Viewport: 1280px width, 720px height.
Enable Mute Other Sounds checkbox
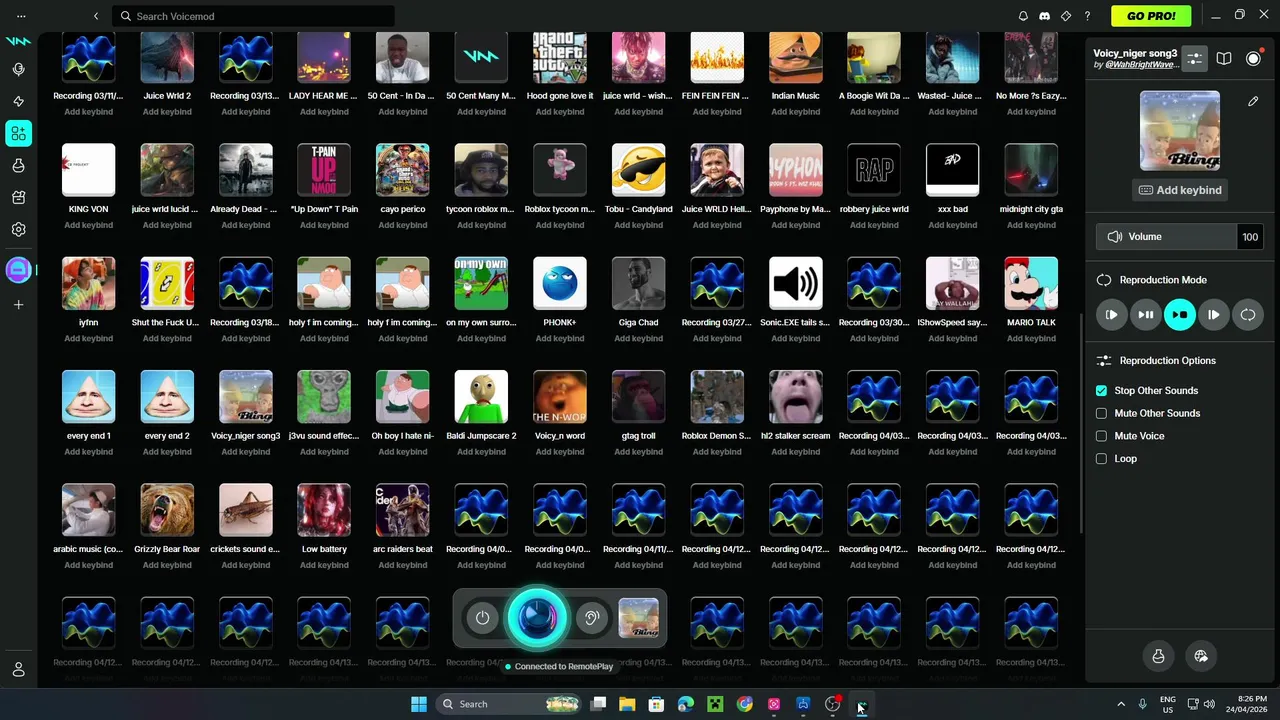tap(1101, 413)
